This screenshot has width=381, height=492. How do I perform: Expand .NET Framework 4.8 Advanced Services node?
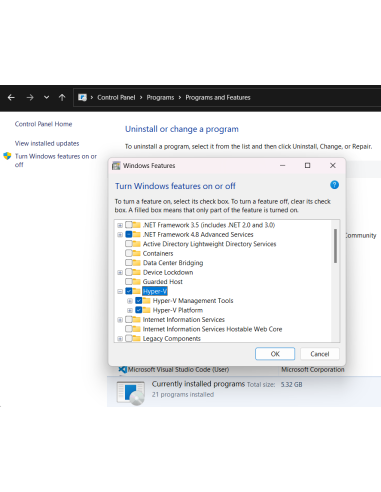[120, 235]
